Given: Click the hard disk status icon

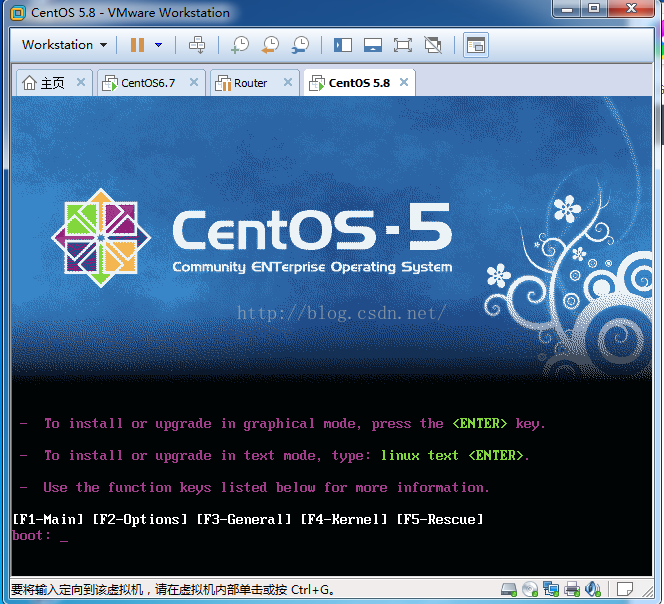Looking at the screenshot, I should [x=509, y=589].
